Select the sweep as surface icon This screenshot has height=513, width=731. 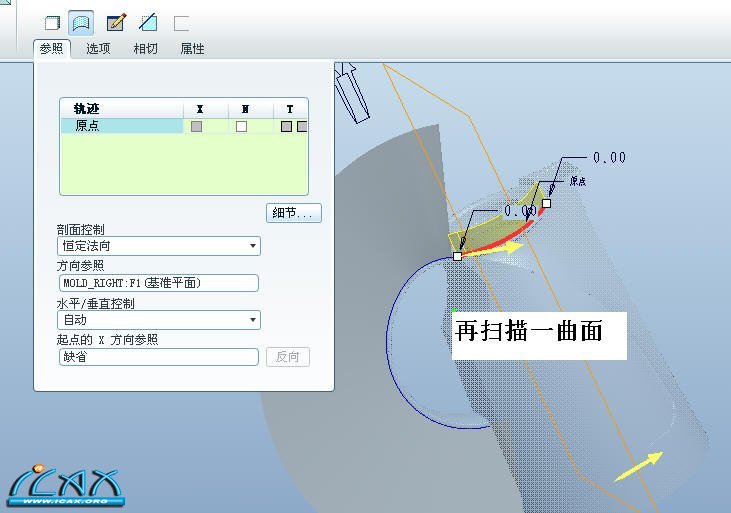(x=81, y=23)
